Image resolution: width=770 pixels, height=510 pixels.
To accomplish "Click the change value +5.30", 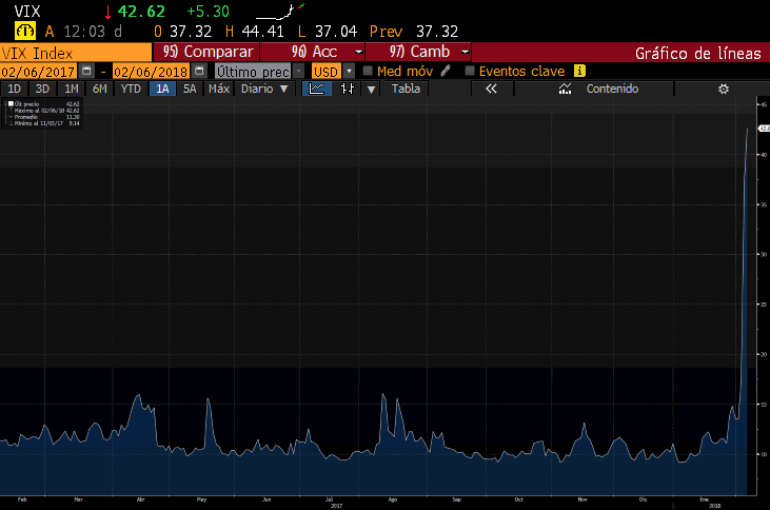I will click(208, 11).
